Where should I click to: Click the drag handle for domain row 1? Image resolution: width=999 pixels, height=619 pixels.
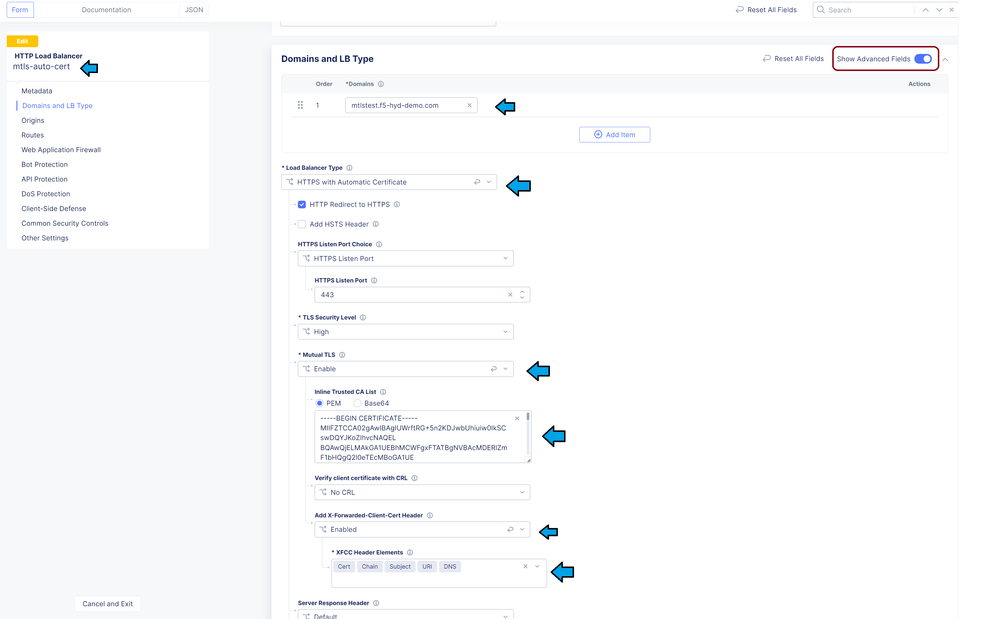click(300, 105)
